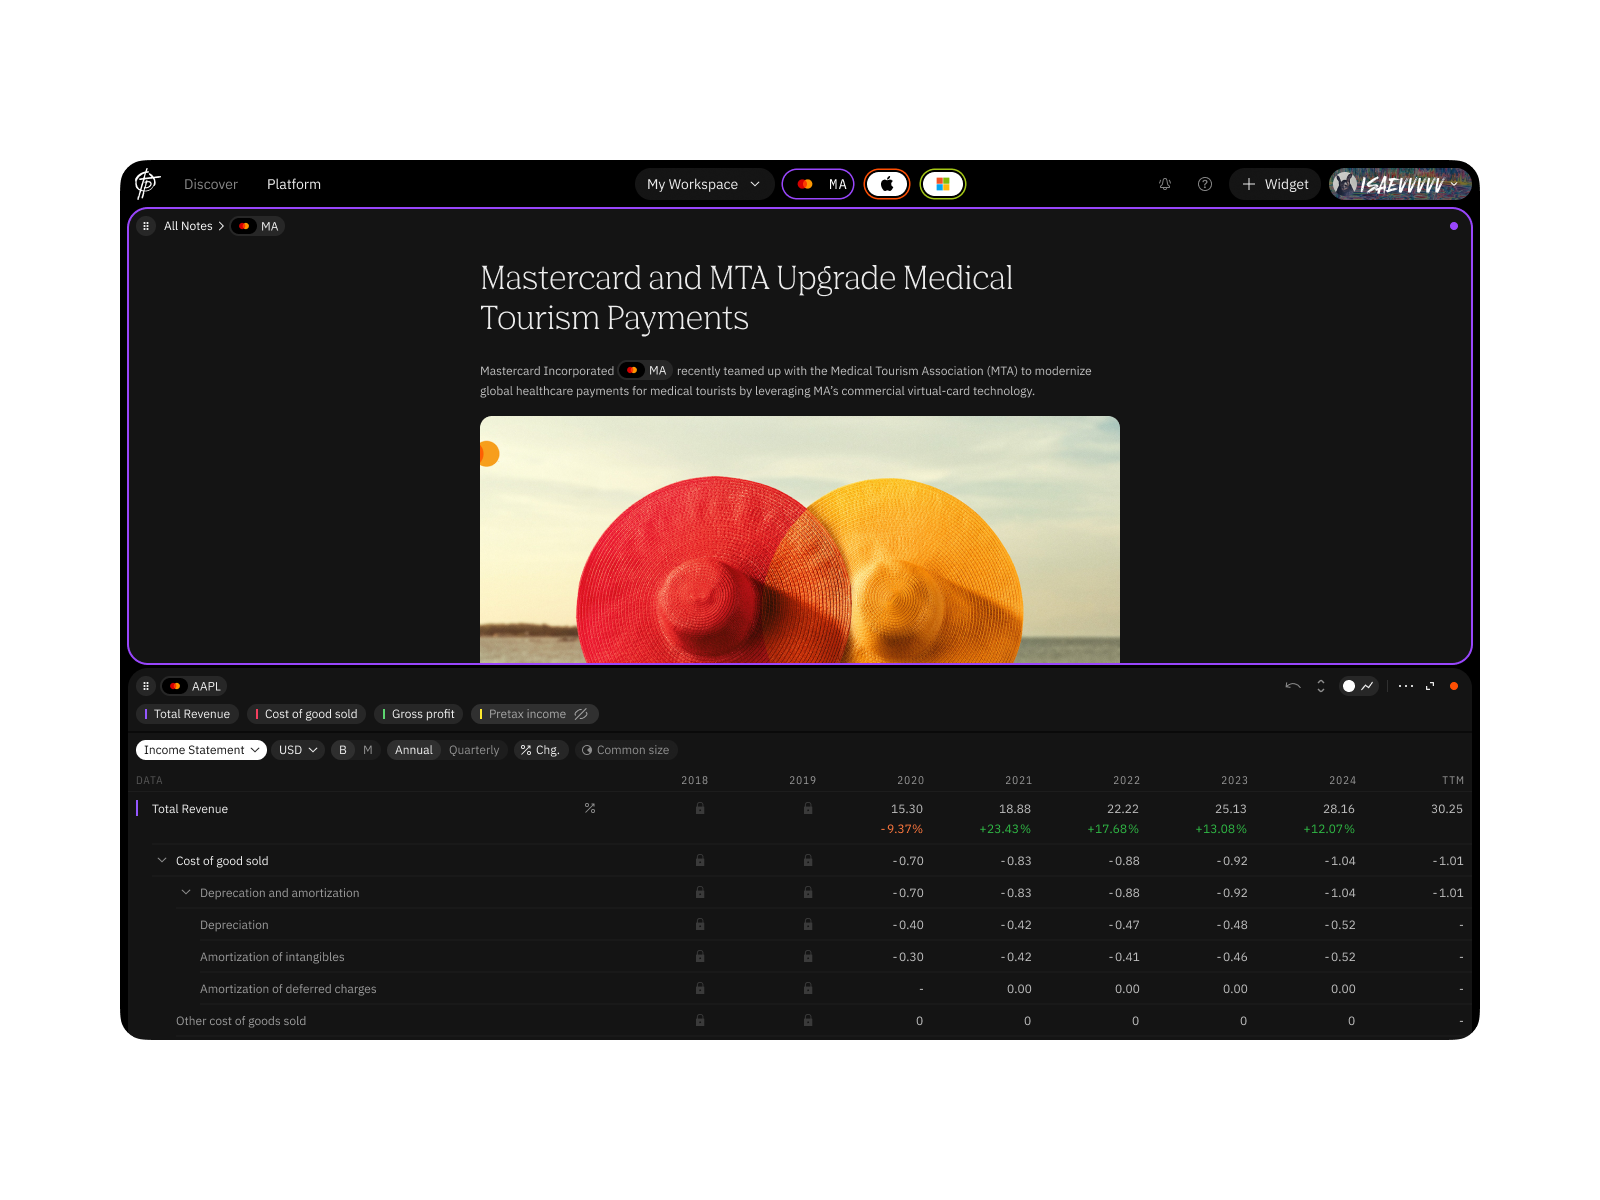Viewport: 1600px width, 1200px height.
Task: Open the help question mark icon
Action: coord(1205,184)
